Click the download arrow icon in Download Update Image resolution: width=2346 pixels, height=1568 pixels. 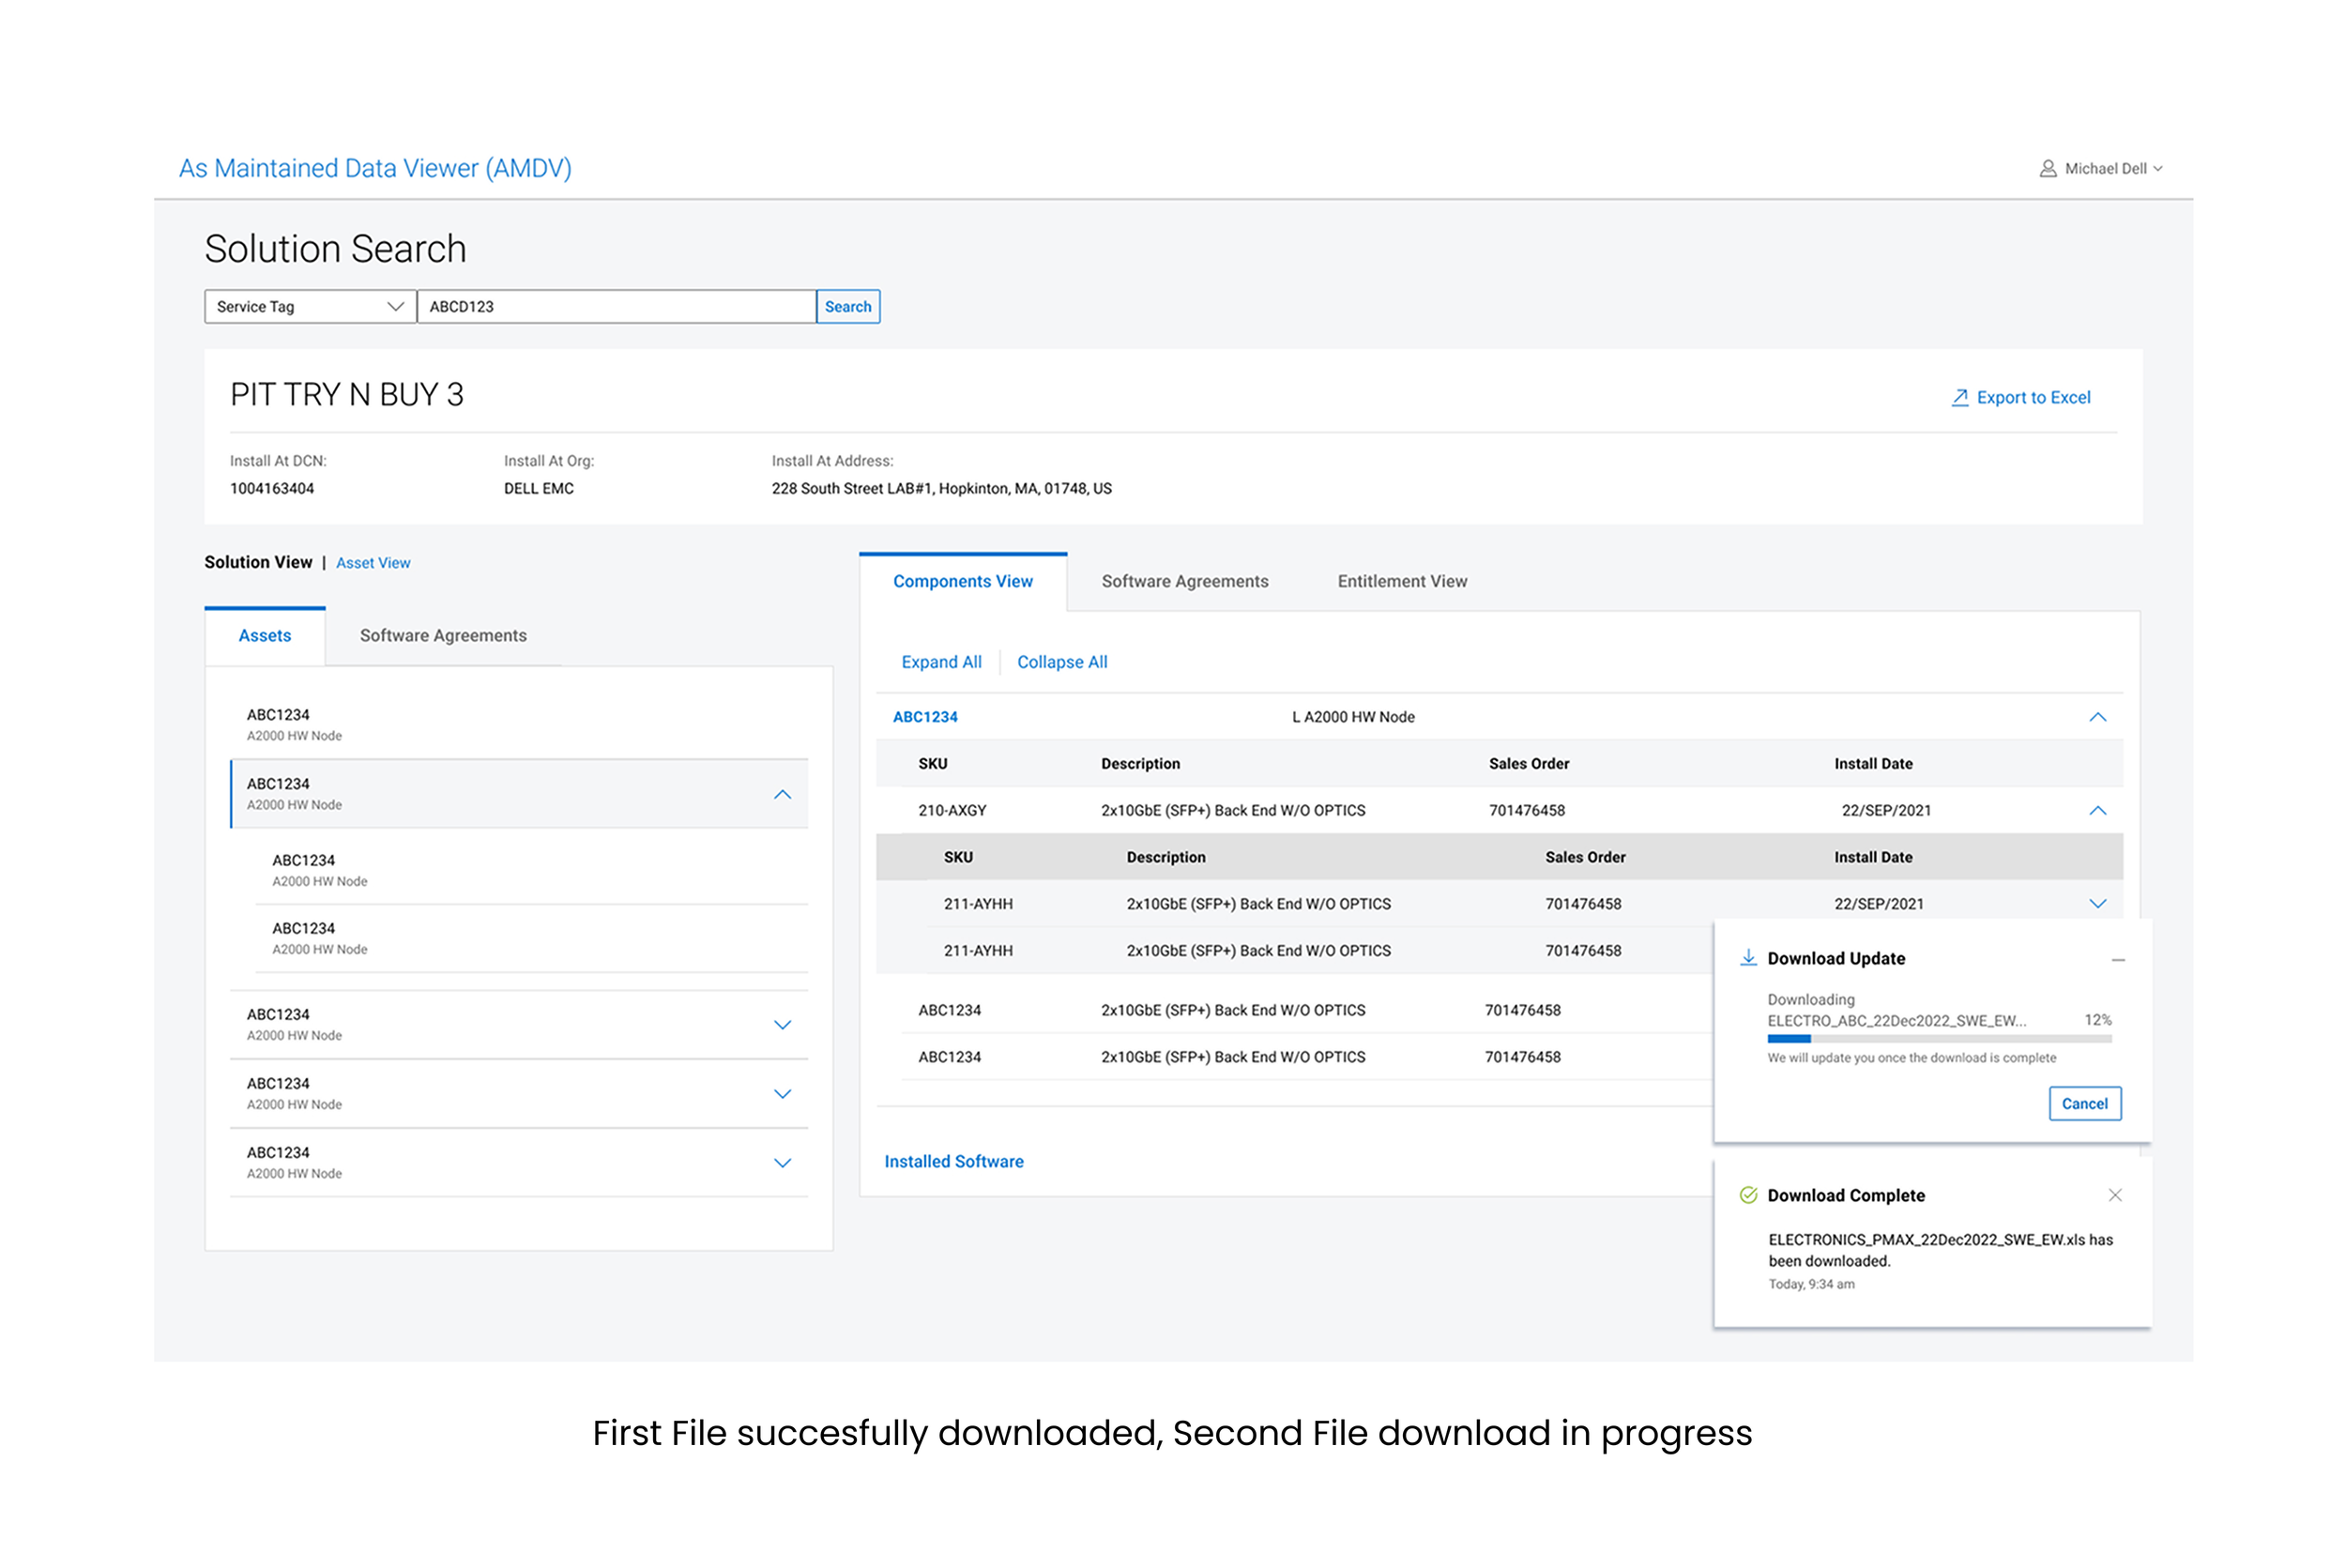(1748, 958)
